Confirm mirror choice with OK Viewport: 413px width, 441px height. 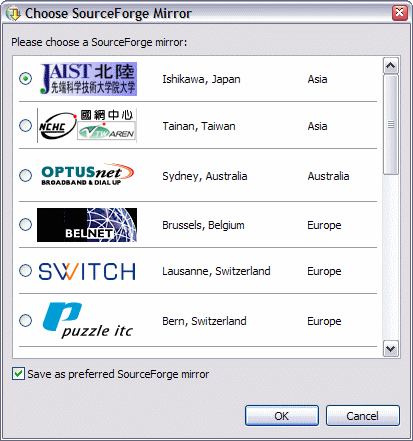[x=282, y=416]
